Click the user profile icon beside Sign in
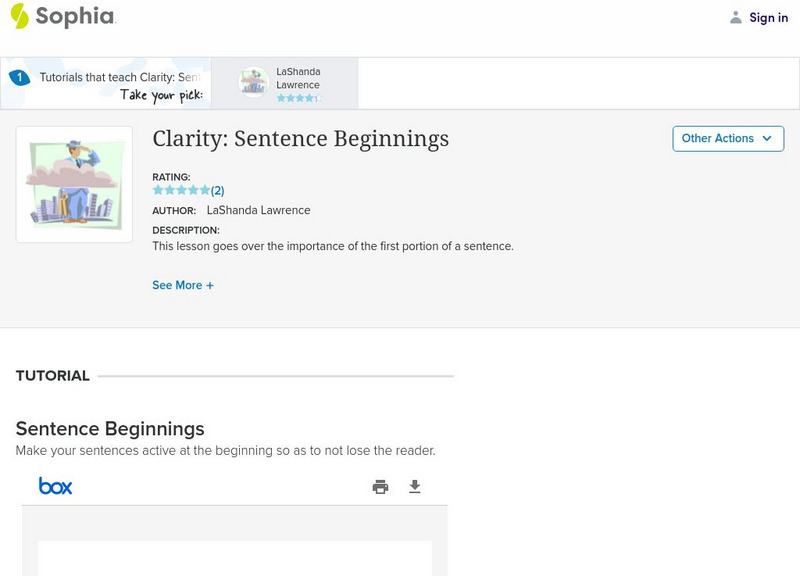Image resolution: width=800 pixels, height=576 pixels. pyautogui.click(x=736, y=17)
